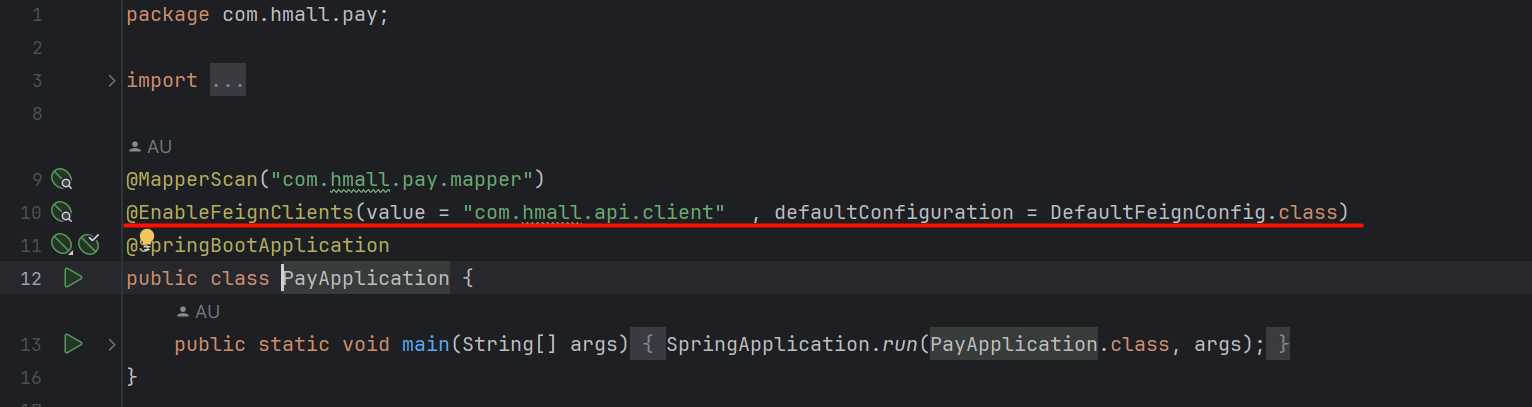Click the Spring bean gutter icon beside @EnableFeignClients
This screenshot has width=1532, height=407.
click(x=62, y=212)
